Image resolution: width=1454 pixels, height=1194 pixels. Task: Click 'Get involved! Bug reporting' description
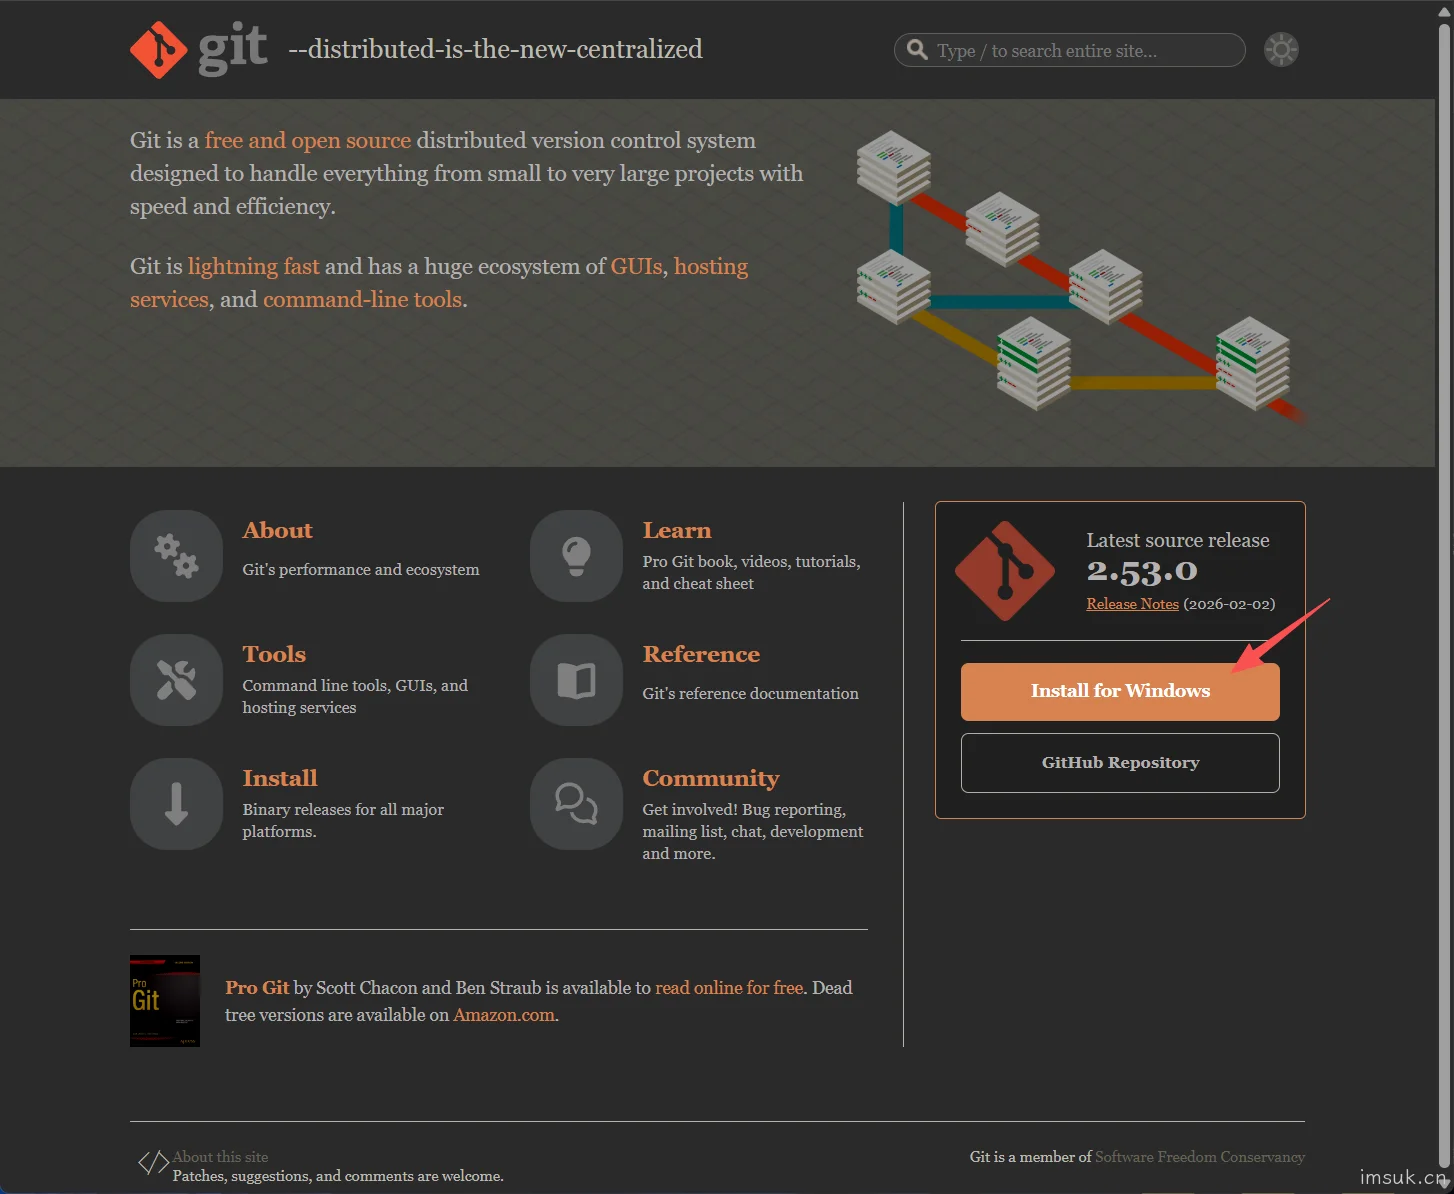pos(752,831)
